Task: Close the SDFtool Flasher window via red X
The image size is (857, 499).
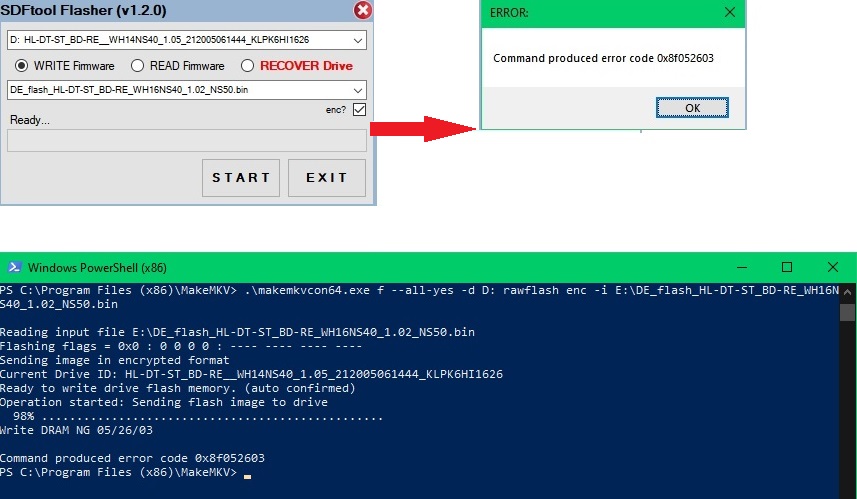Action: click(x=362, y=10)
